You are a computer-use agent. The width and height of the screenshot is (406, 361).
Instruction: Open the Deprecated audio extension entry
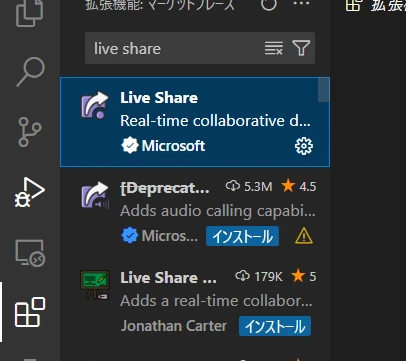(x=195, y=212)
